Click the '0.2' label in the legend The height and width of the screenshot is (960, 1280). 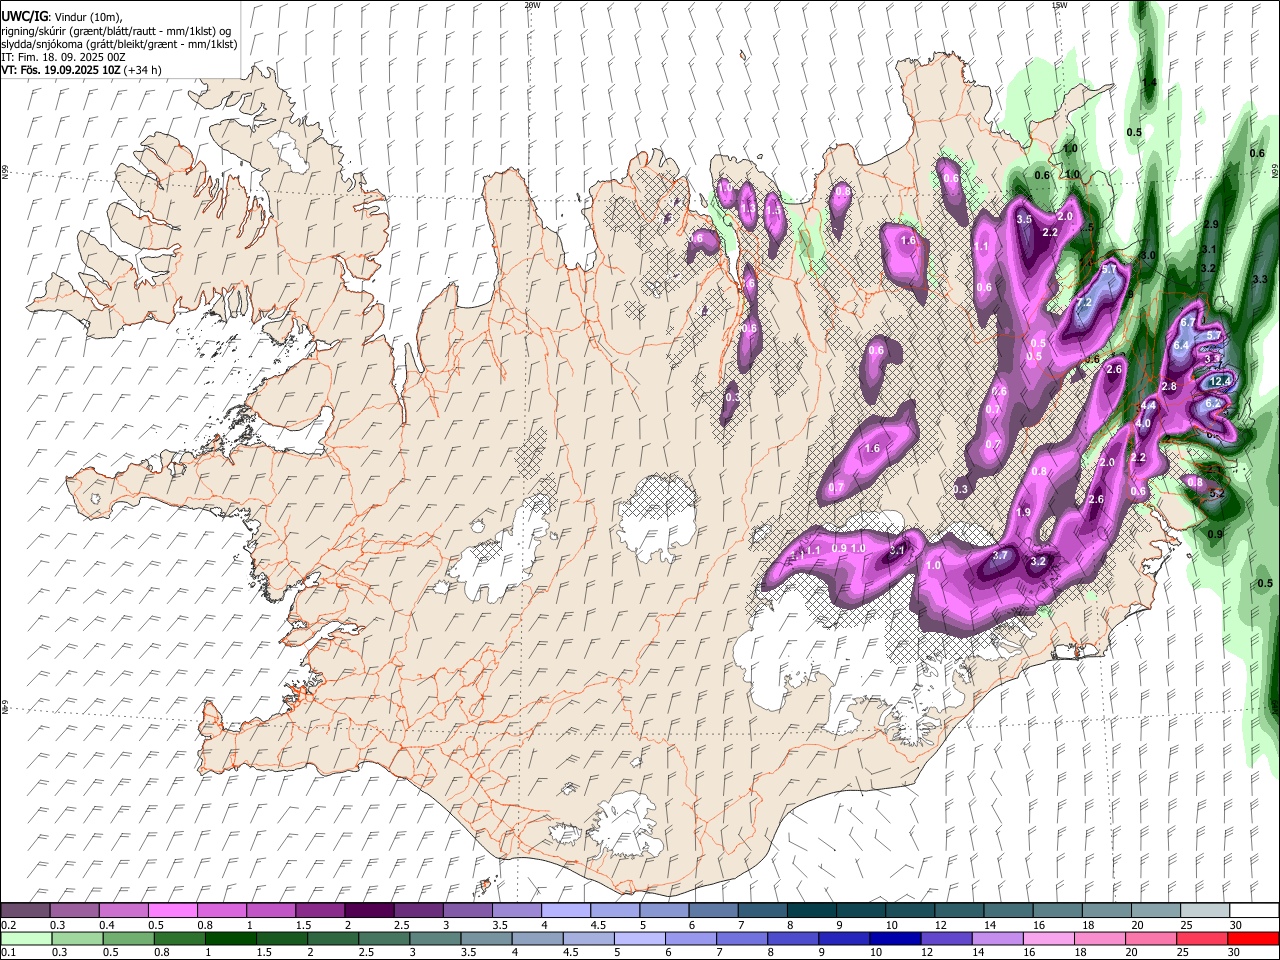tap(8, 925)
